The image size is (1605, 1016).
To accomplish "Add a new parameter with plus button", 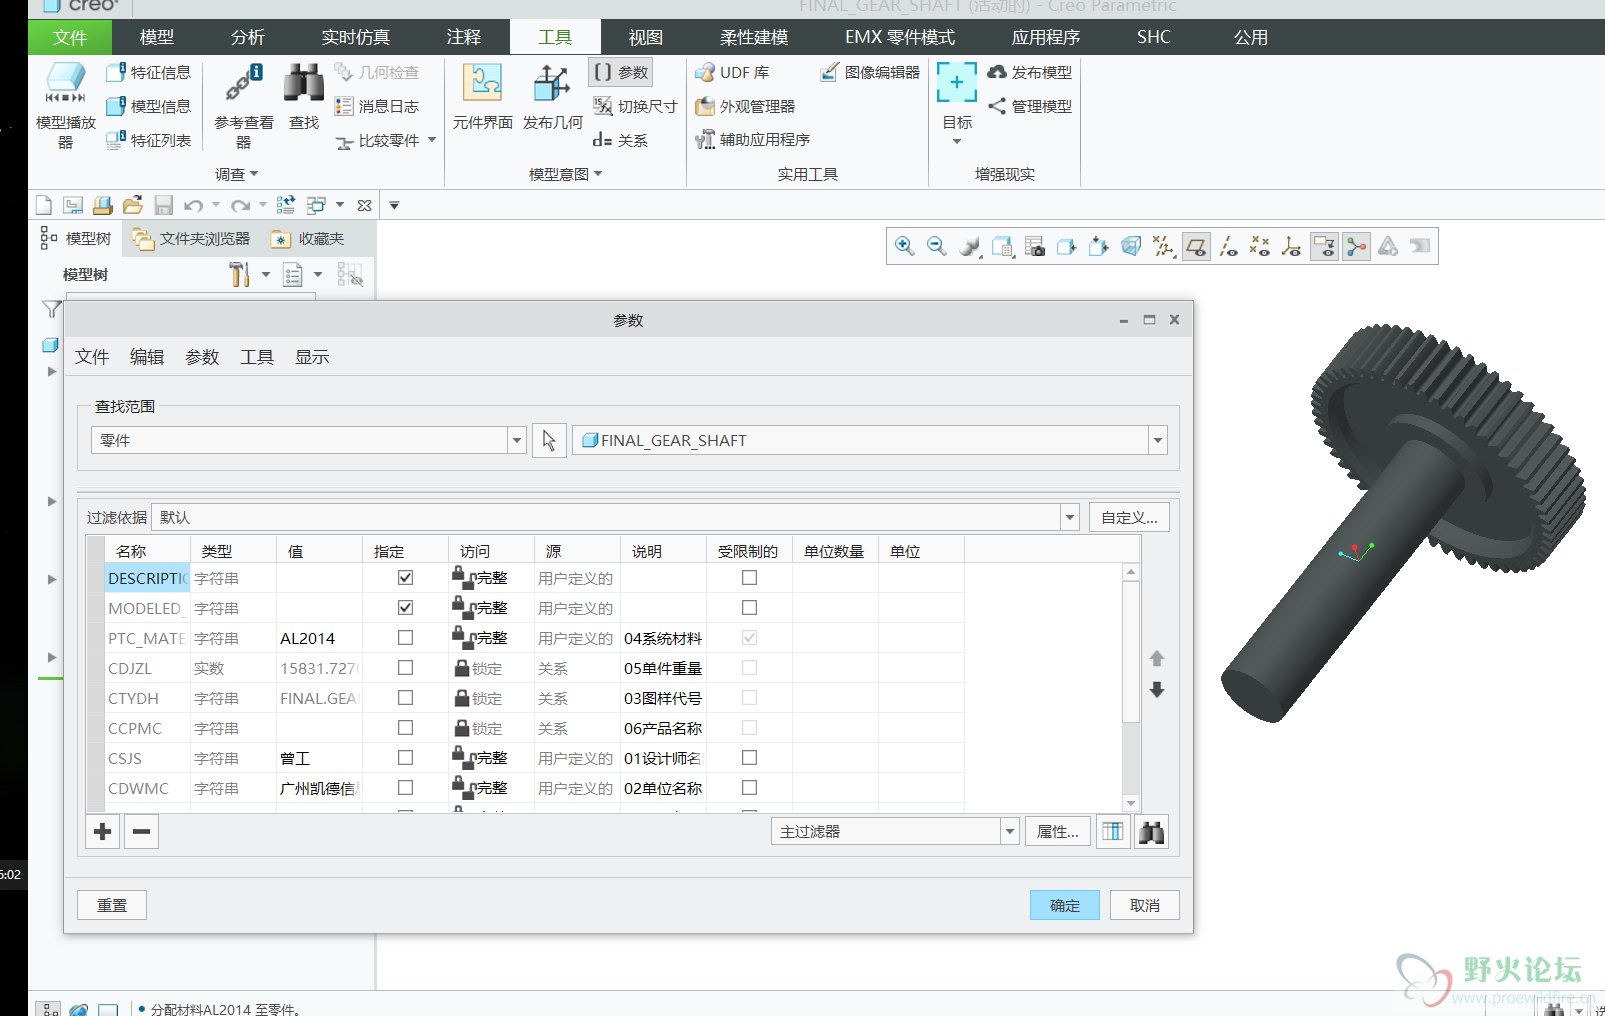I will [x=102, y=831].
